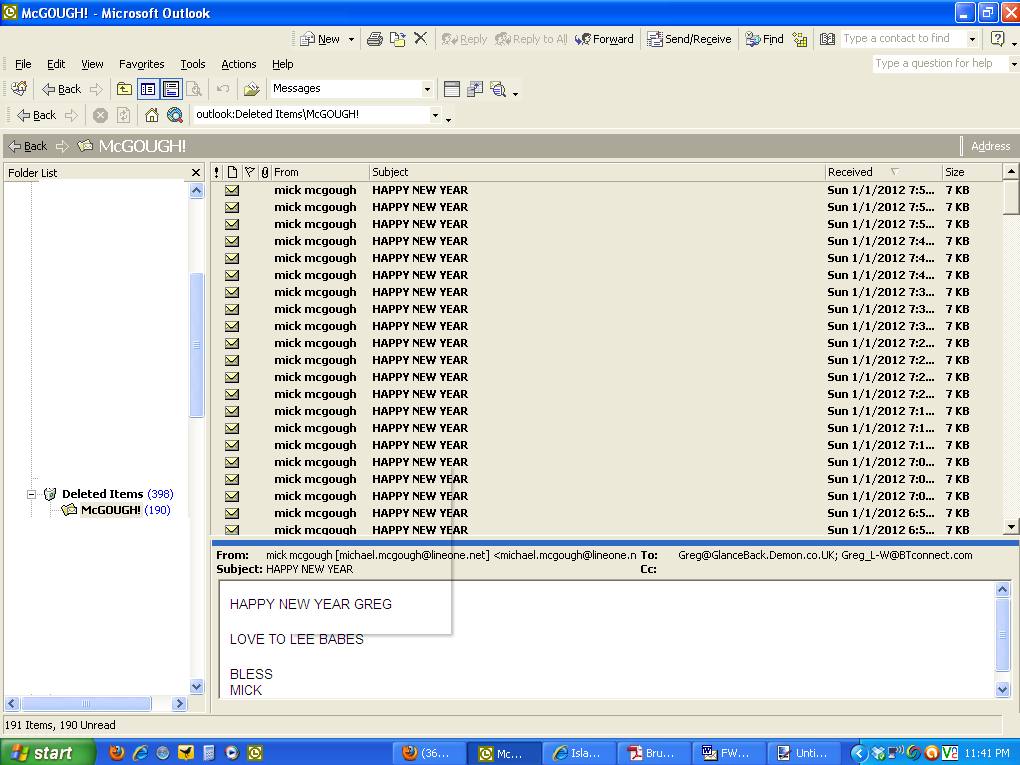Open the Web toolbar options arrow
The height and width of the screenshot is (765, 1020).
pyautogui.click(x=448, y=120)
